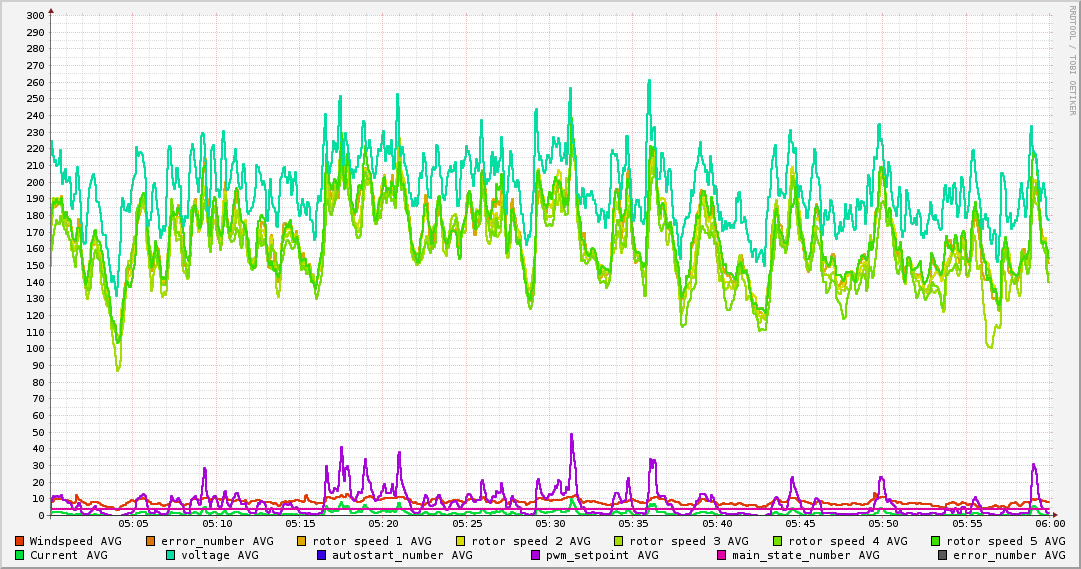This screenshot has width=1081, height=569.
Task: Click the 05:35 time axis label
Action: point(634,524)
